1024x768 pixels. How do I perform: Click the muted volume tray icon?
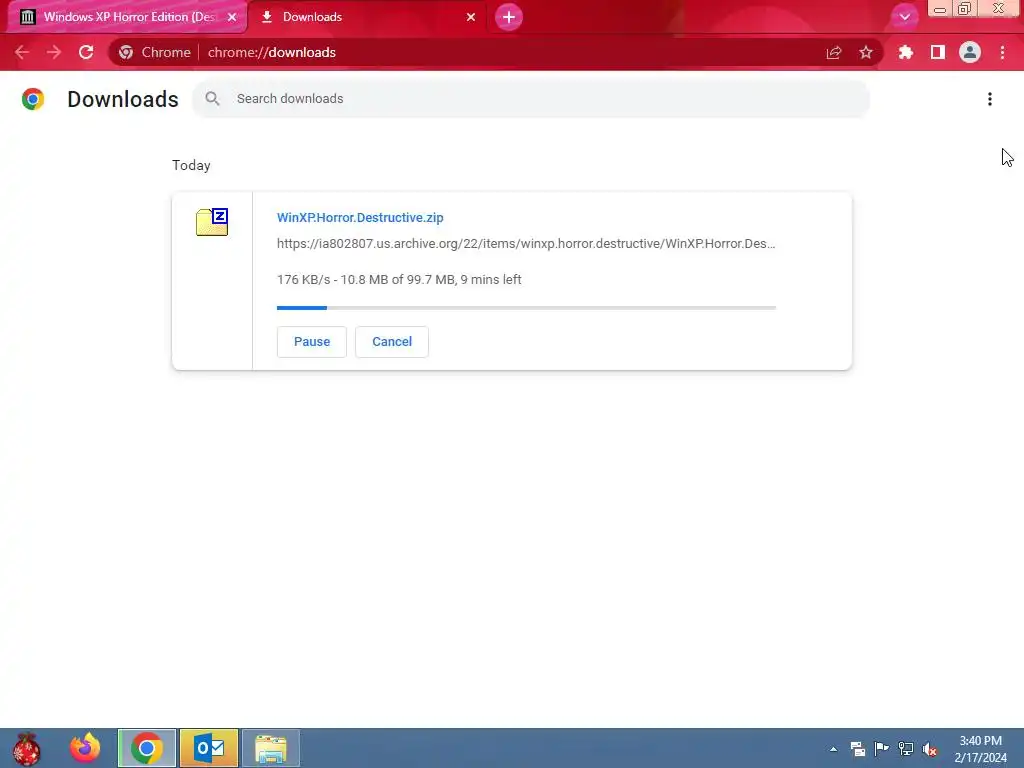coord(930,749)
